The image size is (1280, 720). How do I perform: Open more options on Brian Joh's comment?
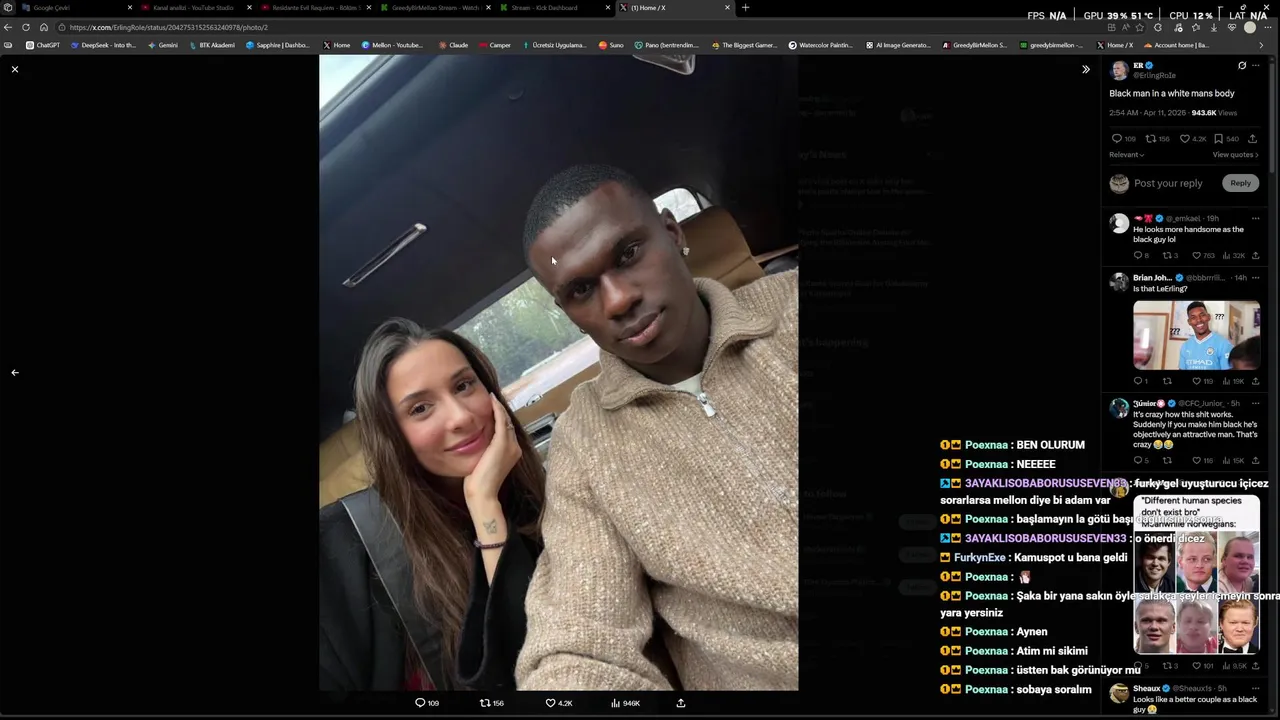1256,277
